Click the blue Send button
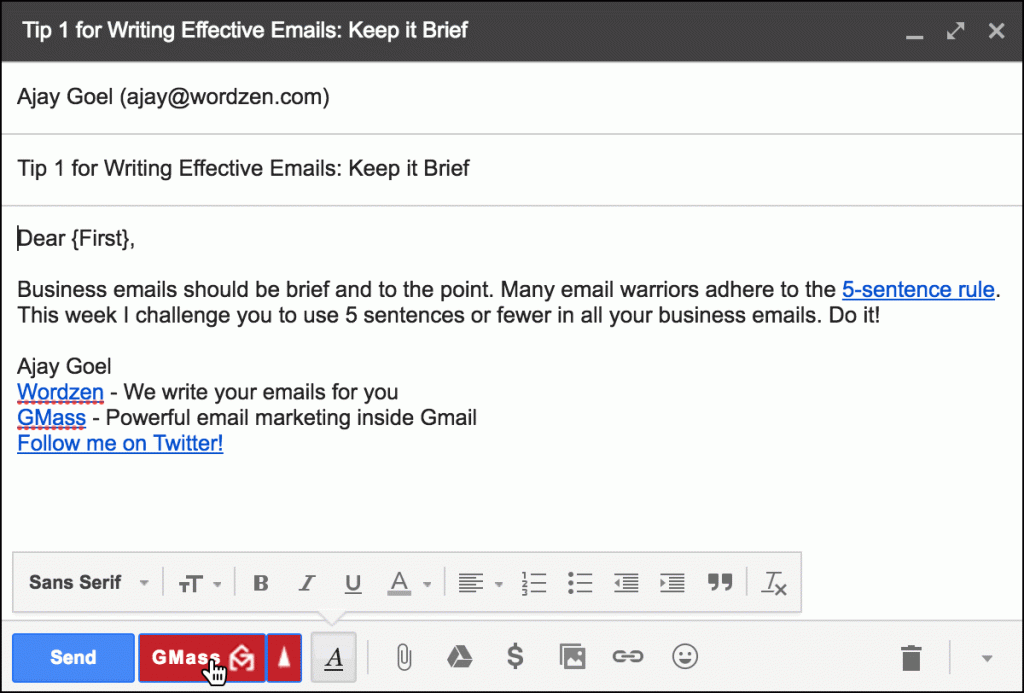This screenshot has width=1024, height=693. 73,657
